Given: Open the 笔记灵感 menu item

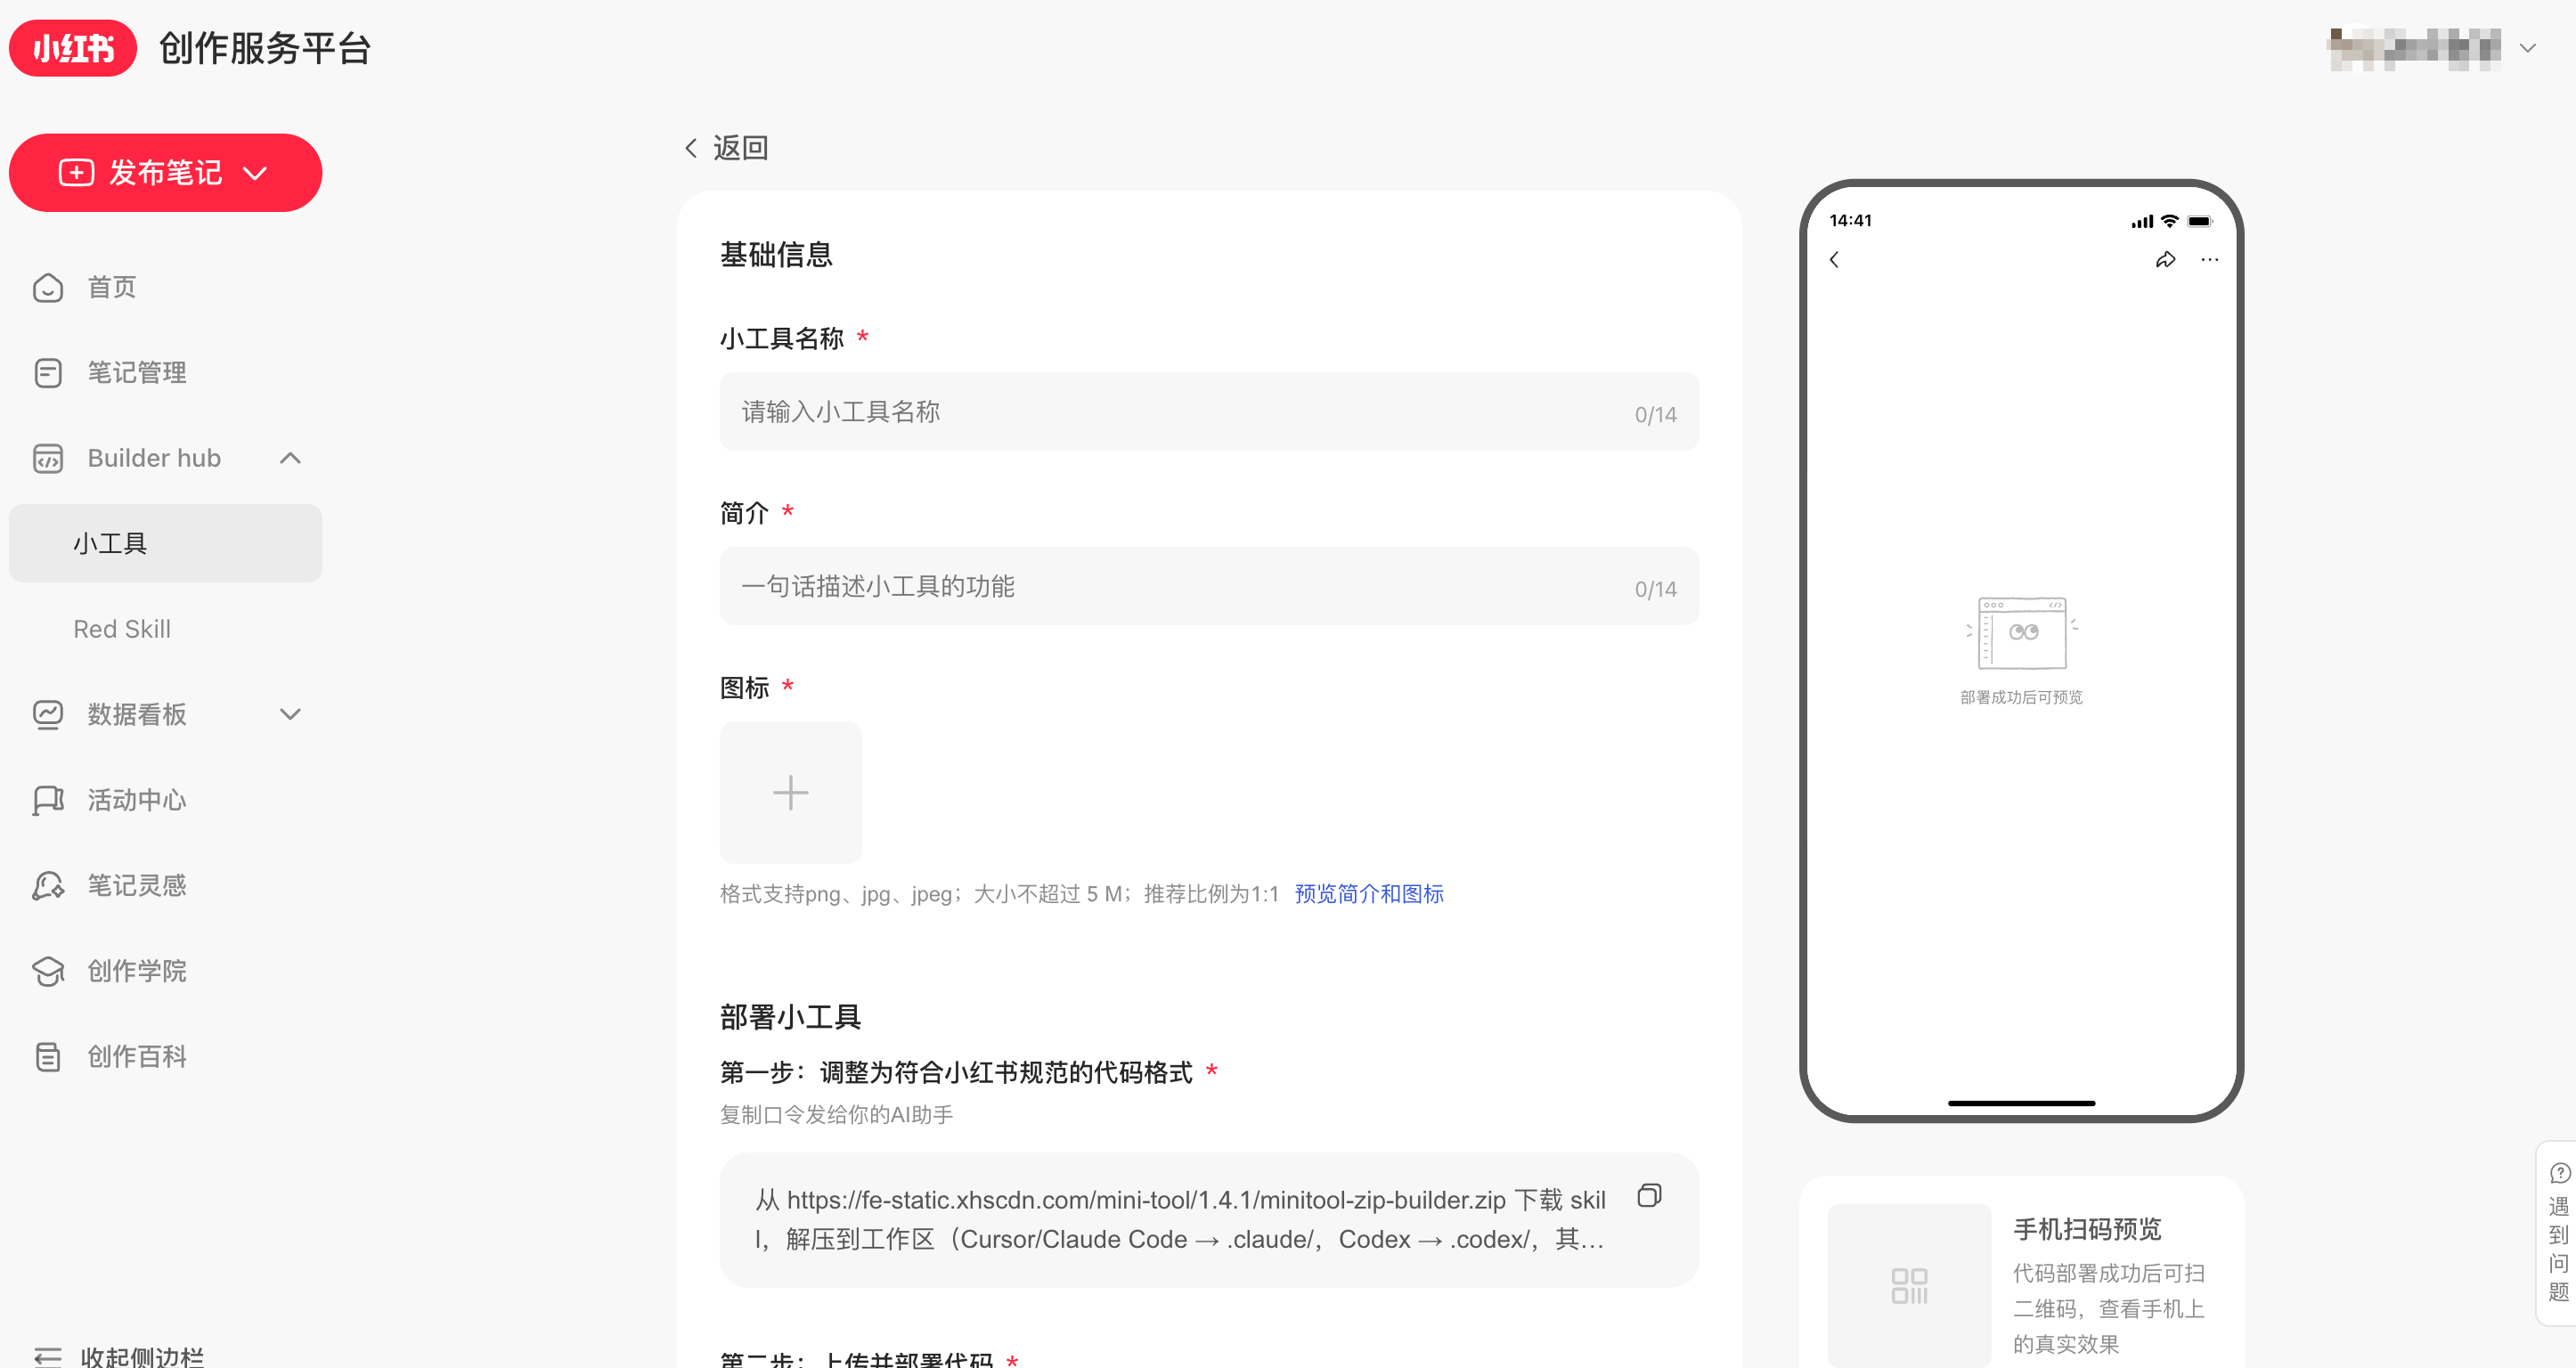Looking at the screenshot, I should (165, 886).
